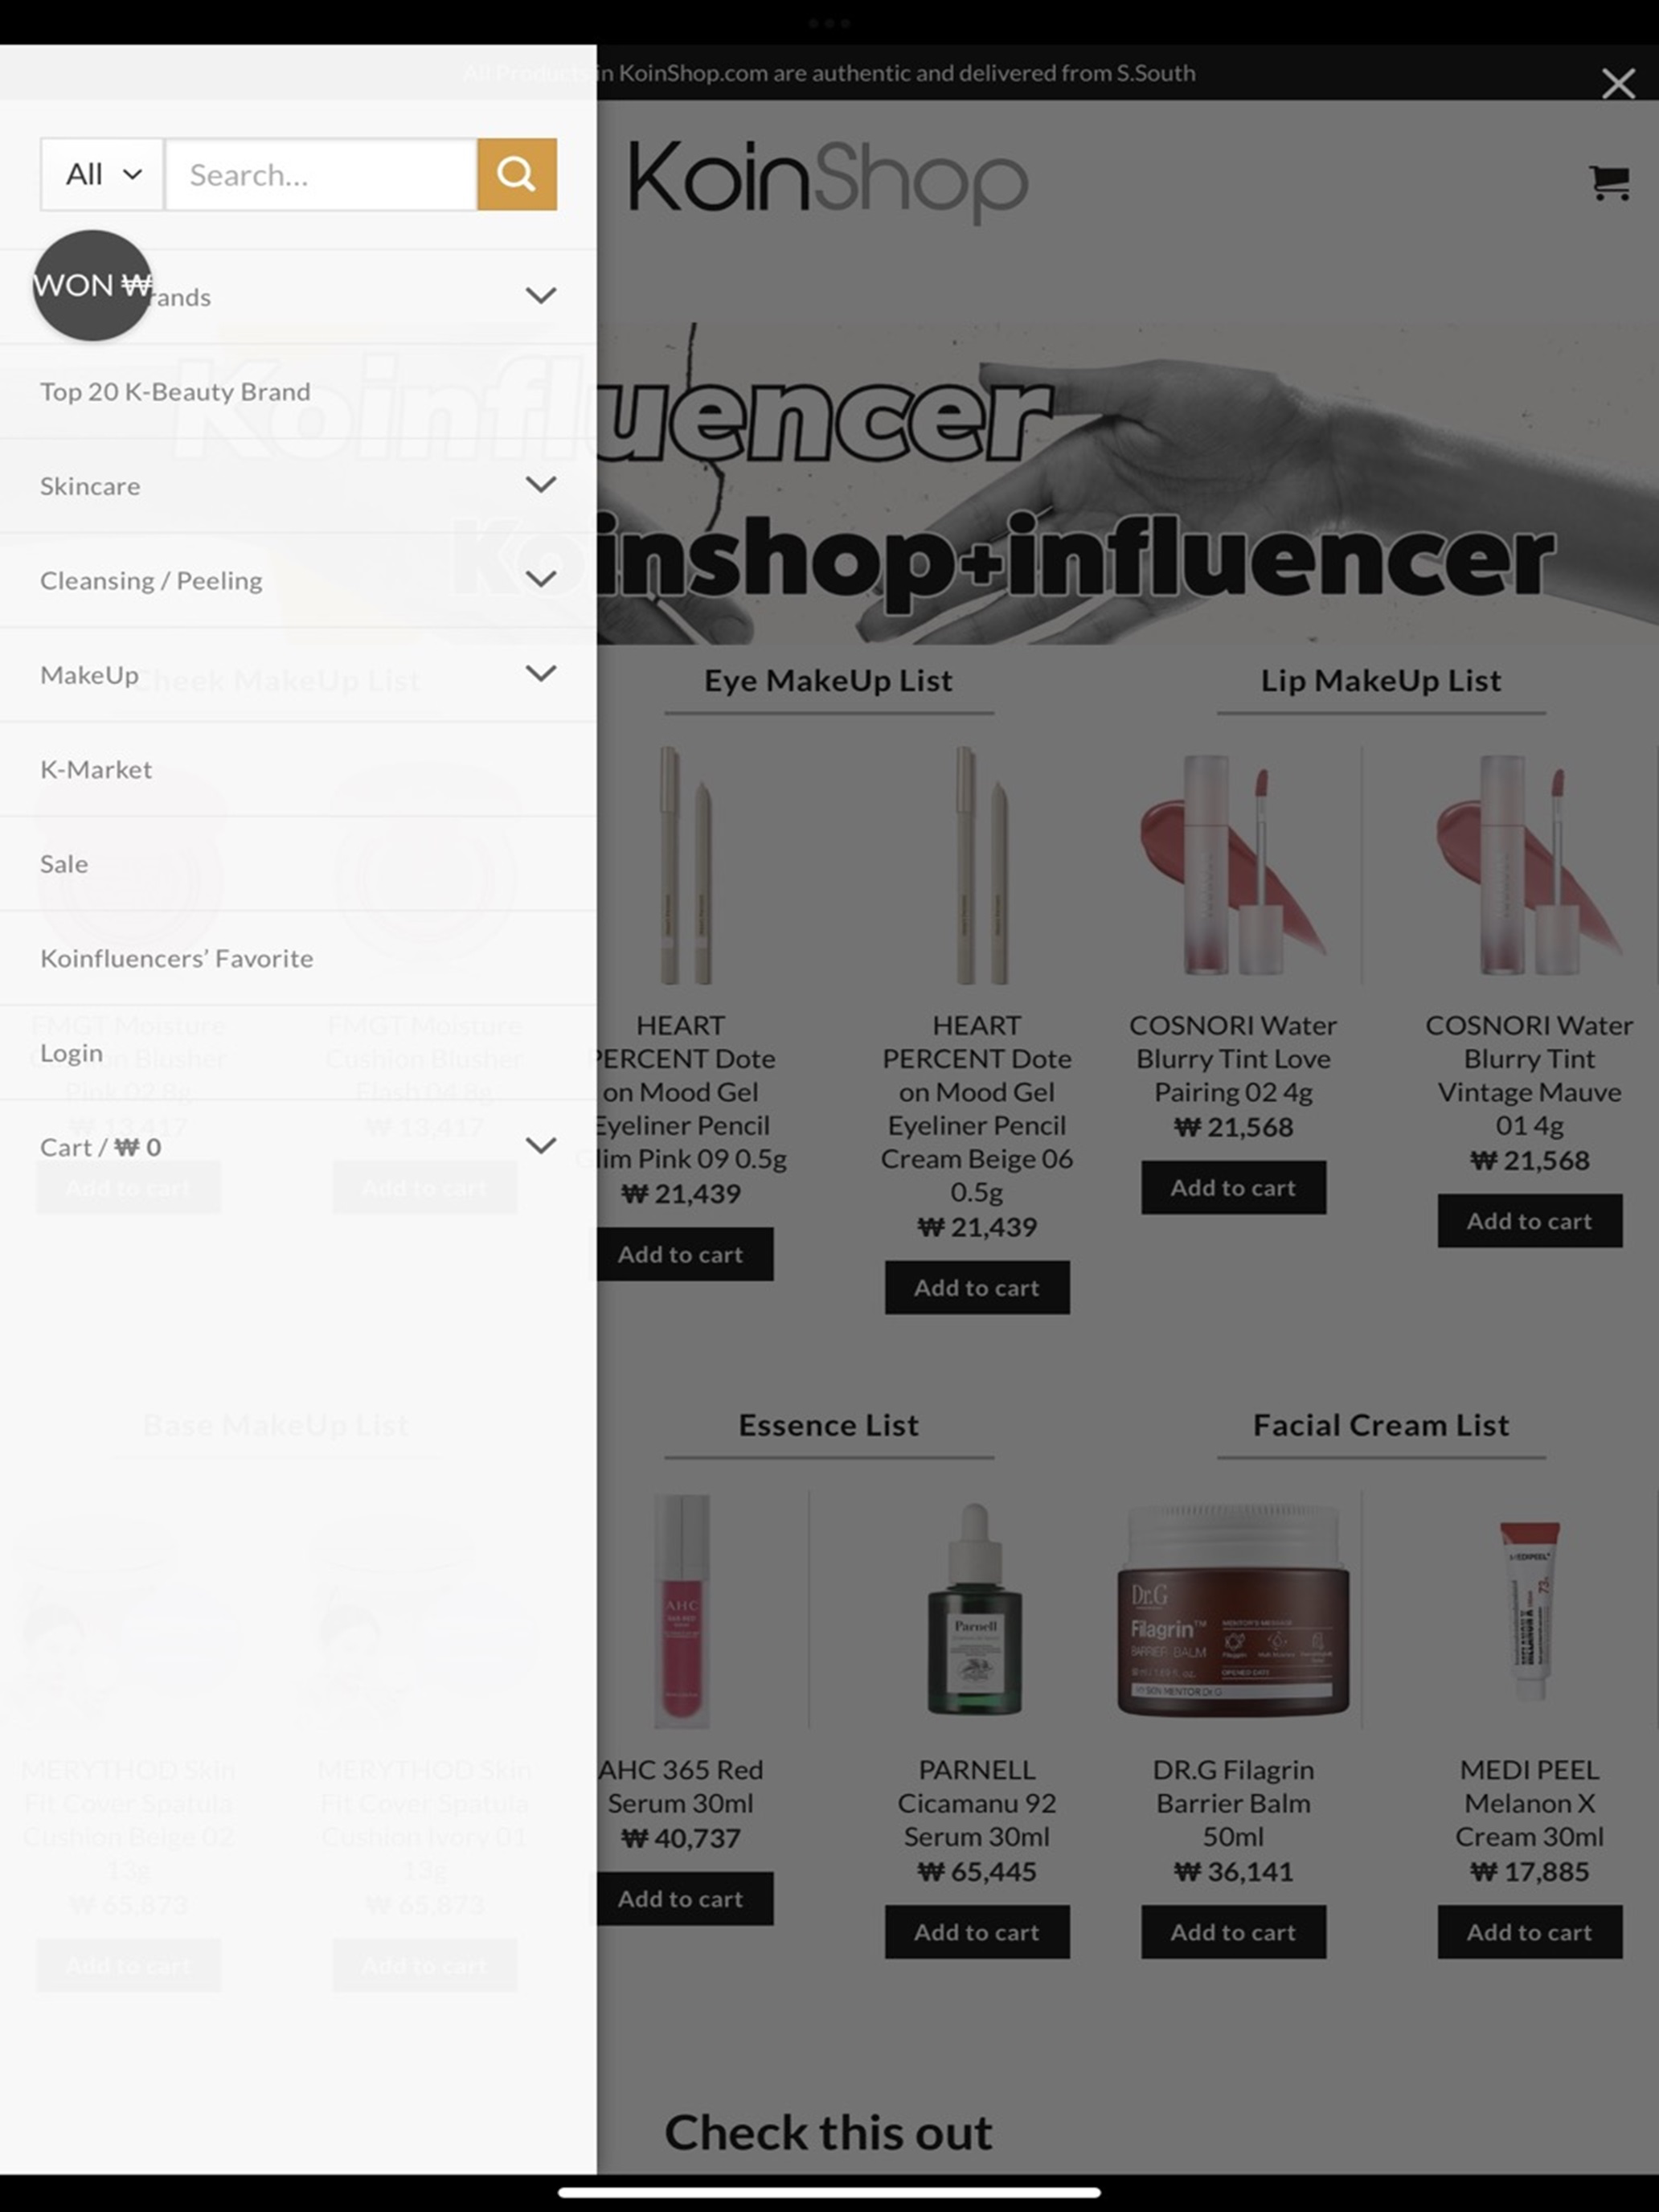Image resolution: width=1659 pixels, height=2212 pixels.
Task: Open the shopping cart icon in header
Action: pyautogui.click(x=1609, y=182)
